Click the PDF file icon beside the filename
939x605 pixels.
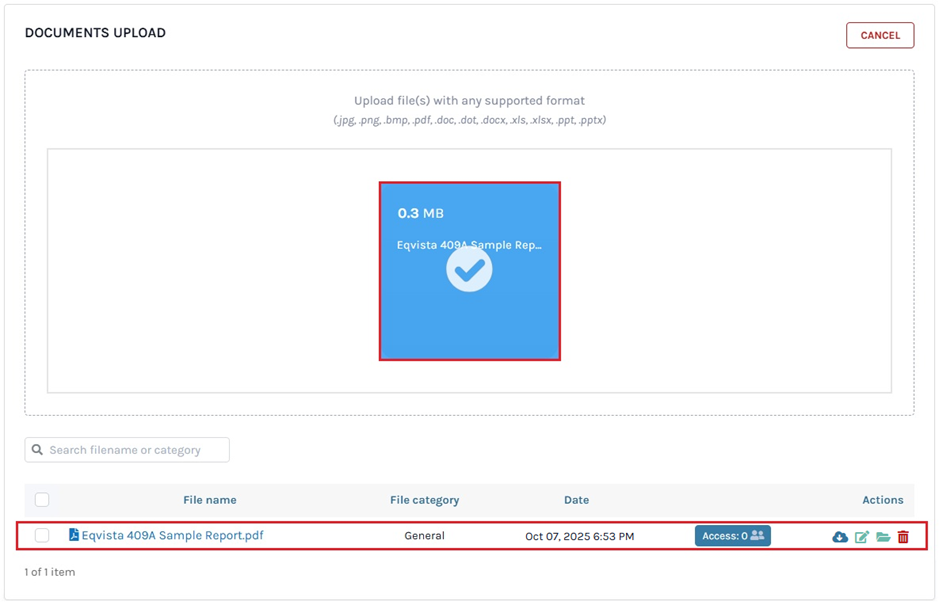pos(73,535)
